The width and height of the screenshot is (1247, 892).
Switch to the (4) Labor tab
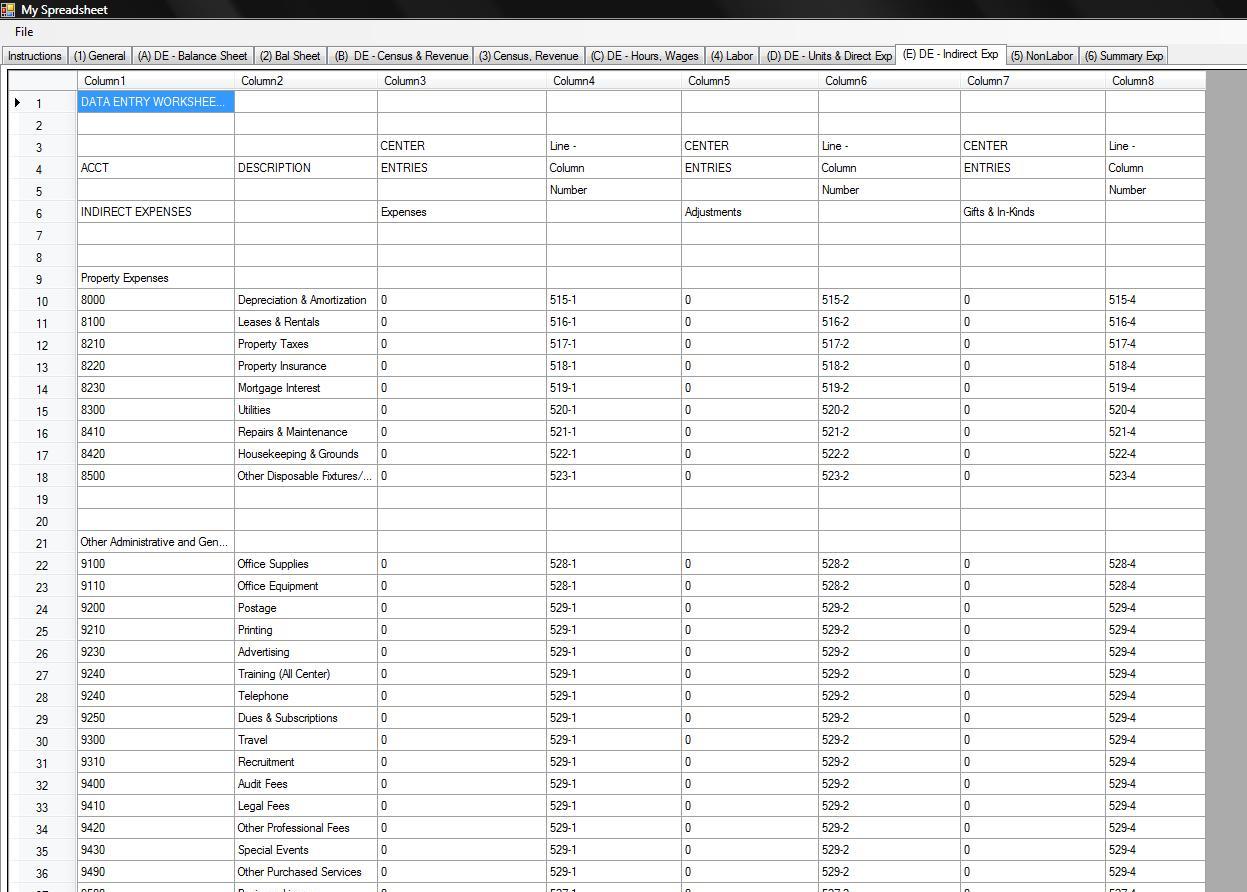[x=732, y=56]
